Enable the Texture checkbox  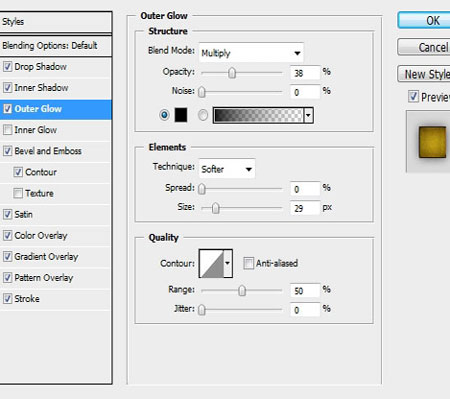(x=18, y=193)
